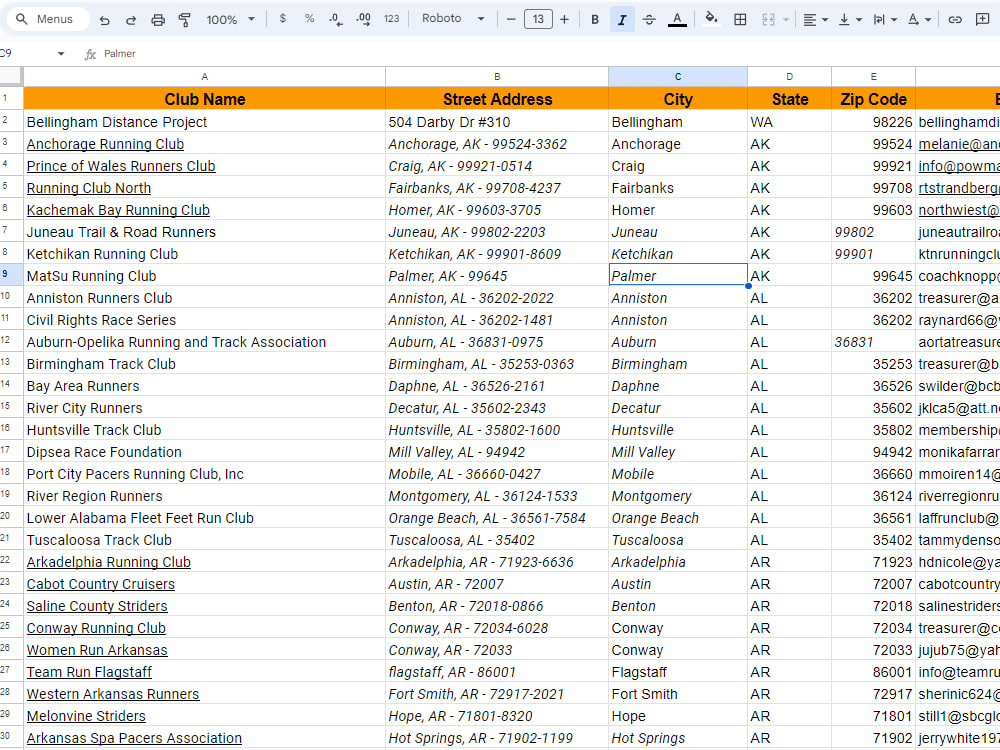Open borders menu icon
The height and width of the screenshot is (750, 1000).
(740, 19)
